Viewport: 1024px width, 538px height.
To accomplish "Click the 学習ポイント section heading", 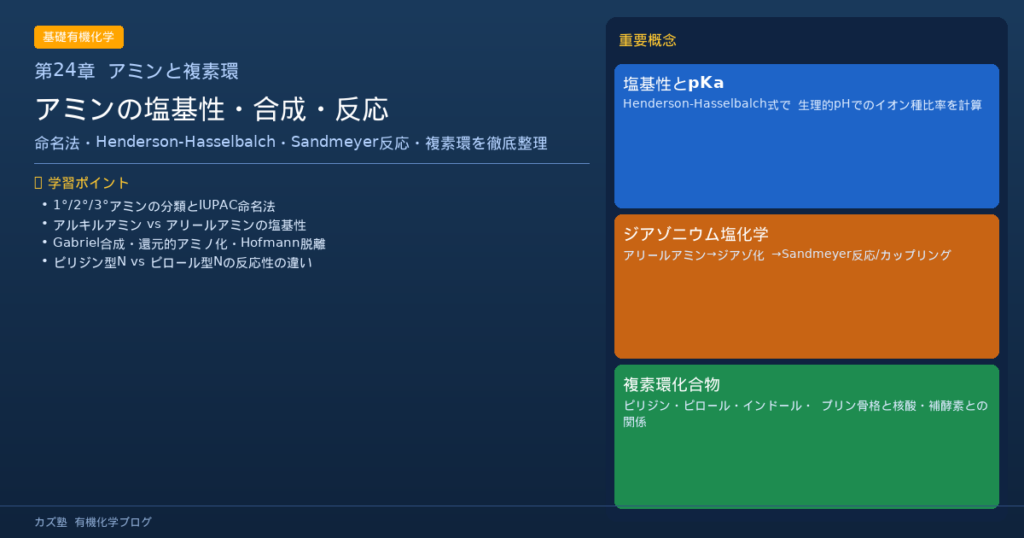I will (88, 183).
